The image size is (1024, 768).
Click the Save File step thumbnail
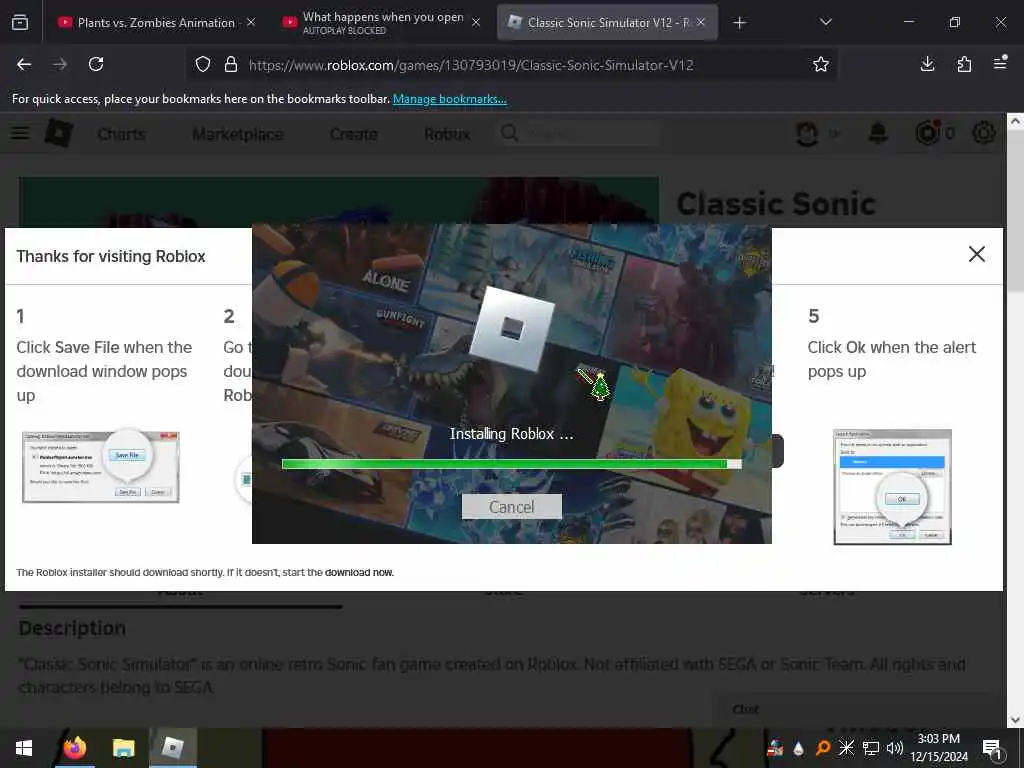pos(101,466)
